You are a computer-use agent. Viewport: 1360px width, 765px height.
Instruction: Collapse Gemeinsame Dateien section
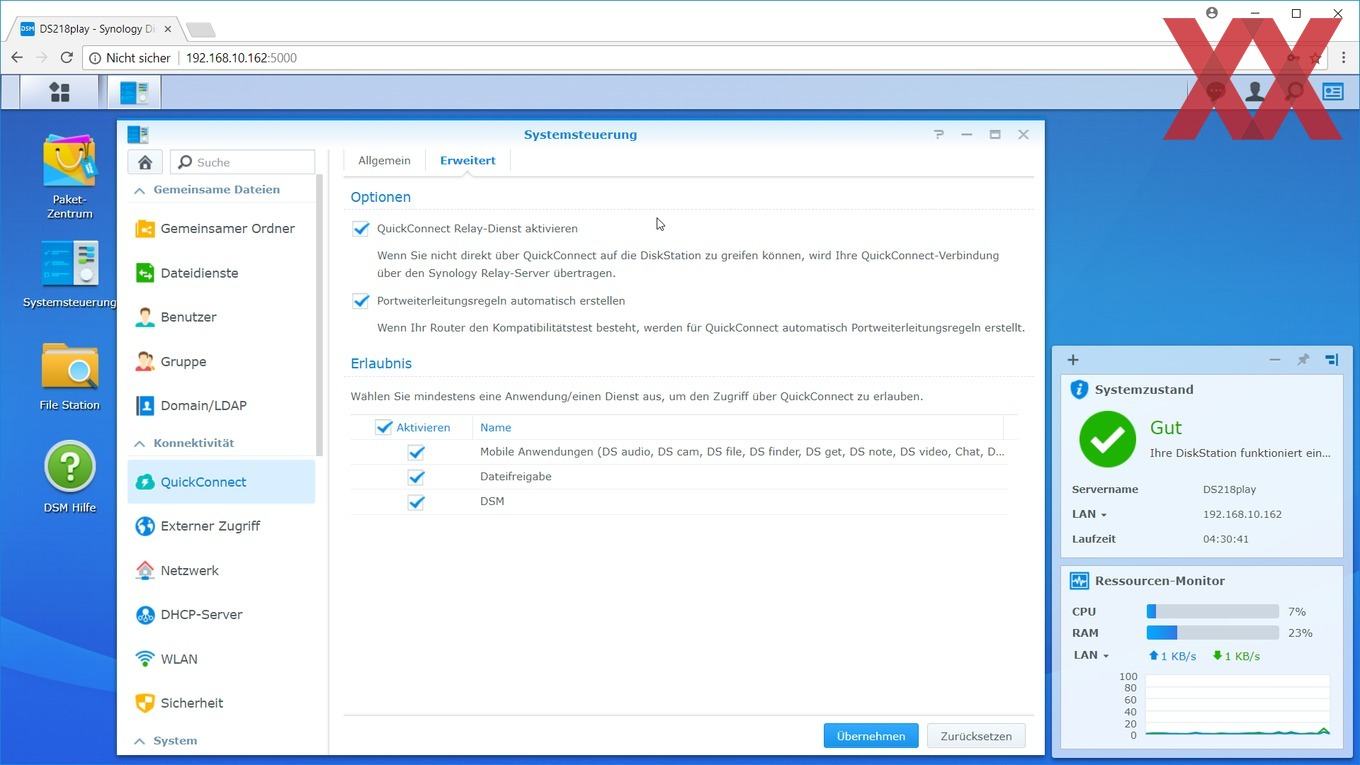(140, 190)
